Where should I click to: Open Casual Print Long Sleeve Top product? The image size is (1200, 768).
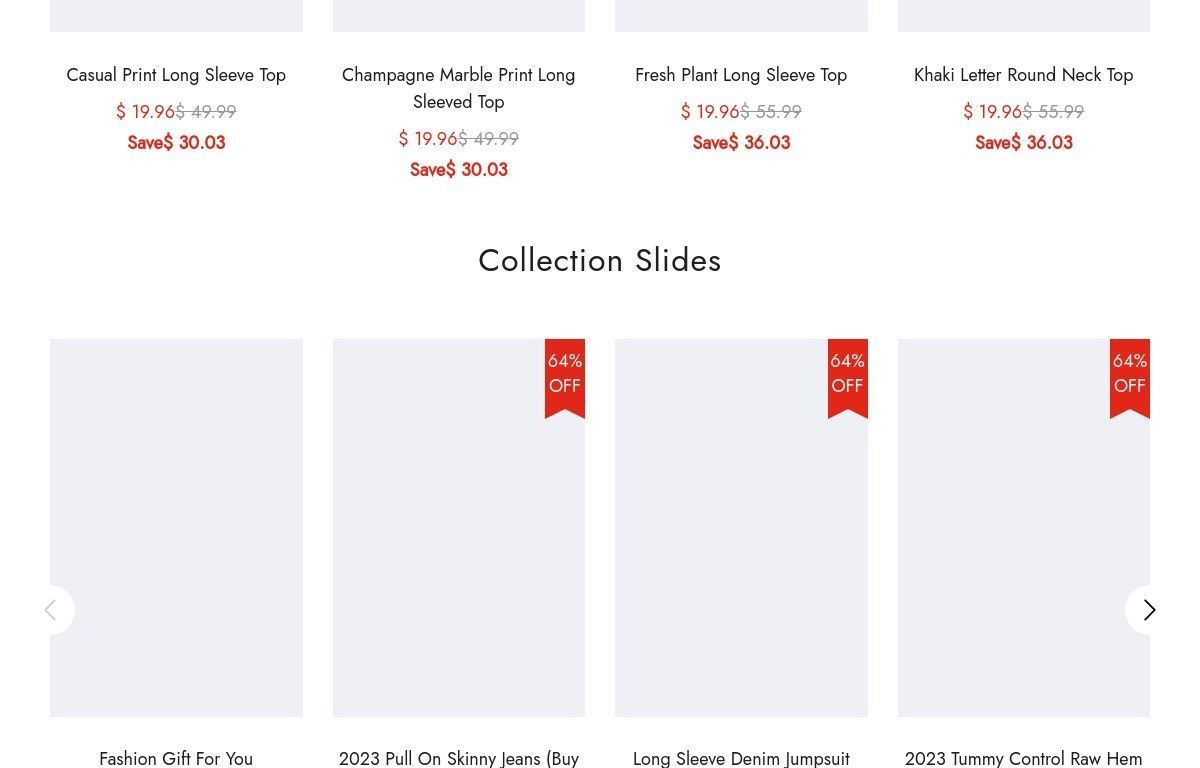(176, 75)
